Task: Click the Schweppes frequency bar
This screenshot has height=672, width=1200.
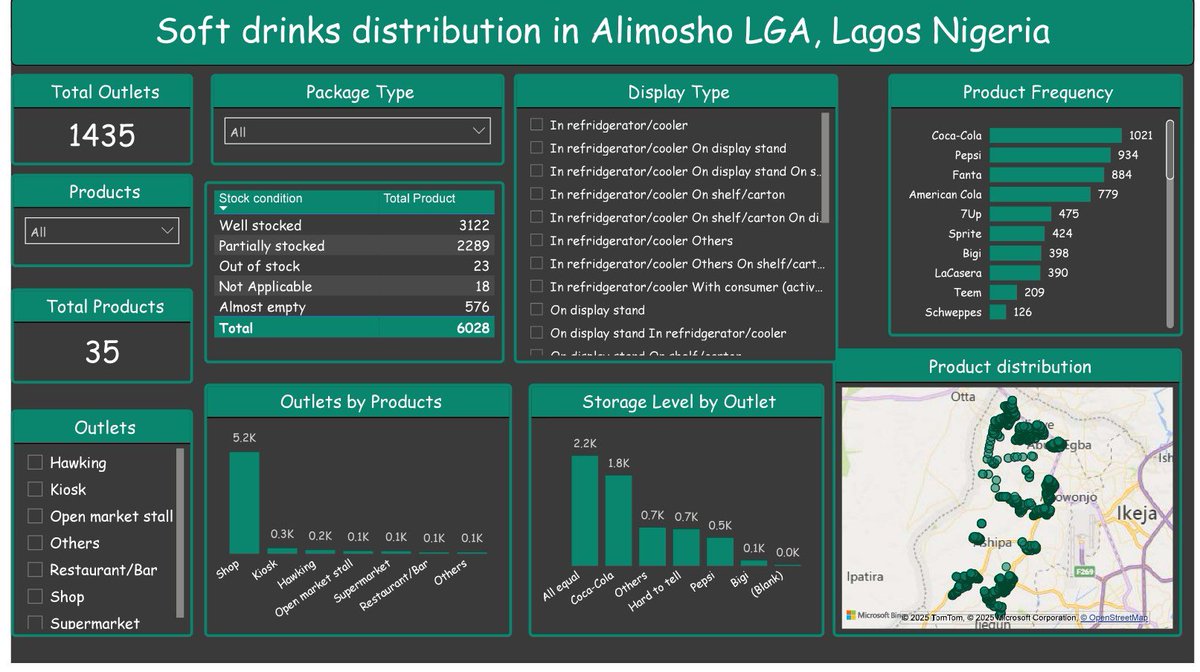Action: point(998,312)
